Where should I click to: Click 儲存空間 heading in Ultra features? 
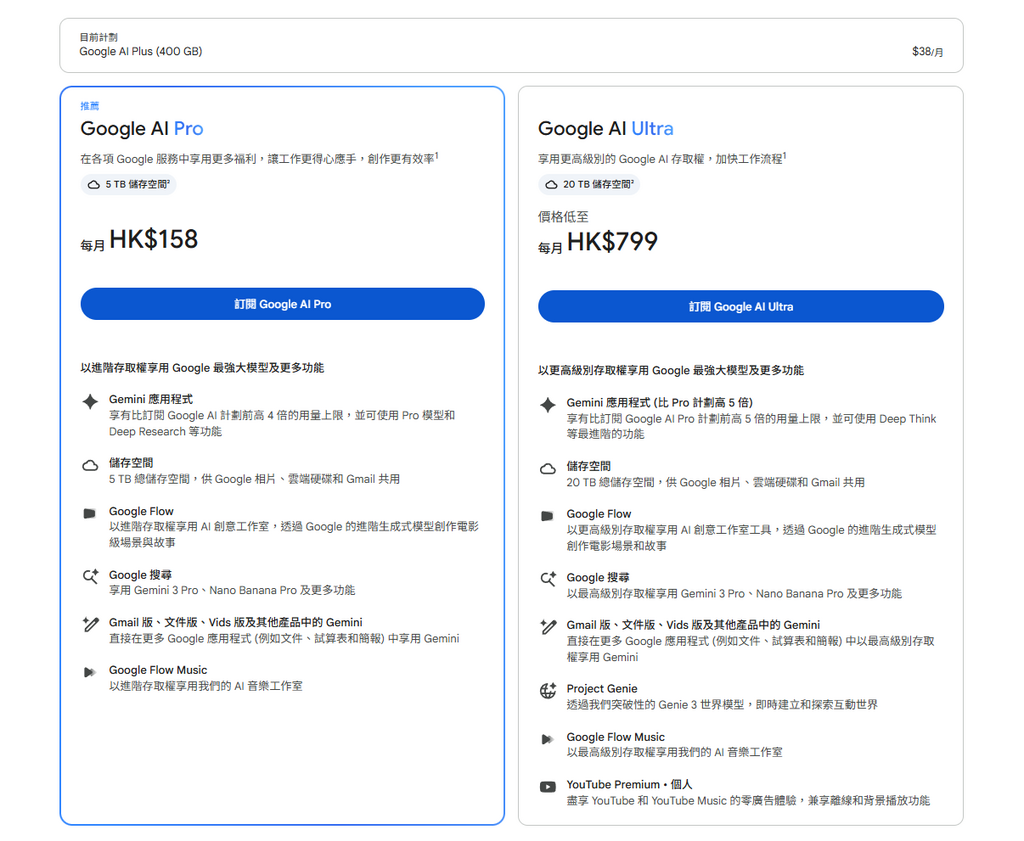(588, 466)
